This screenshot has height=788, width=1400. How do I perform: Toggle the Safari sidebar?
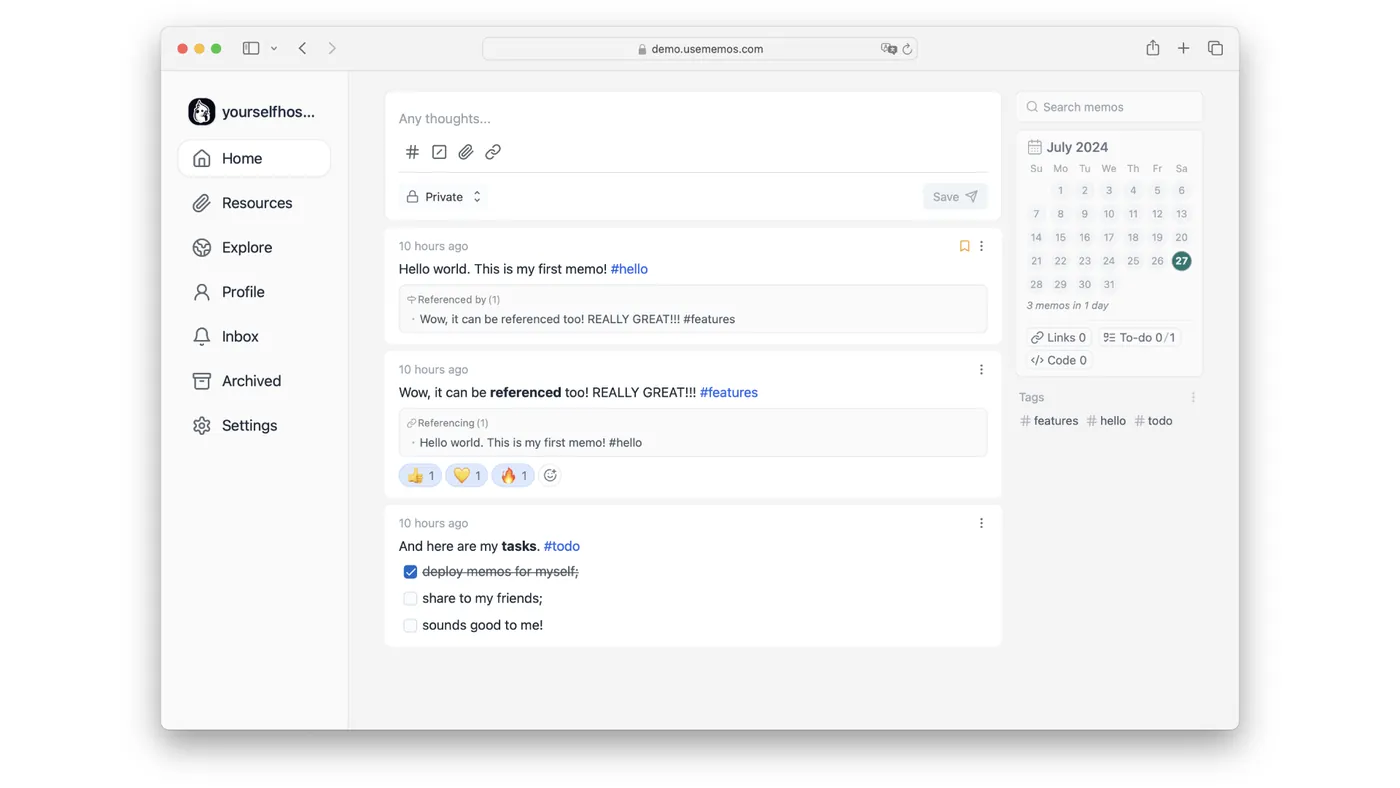tap(251, 48)
